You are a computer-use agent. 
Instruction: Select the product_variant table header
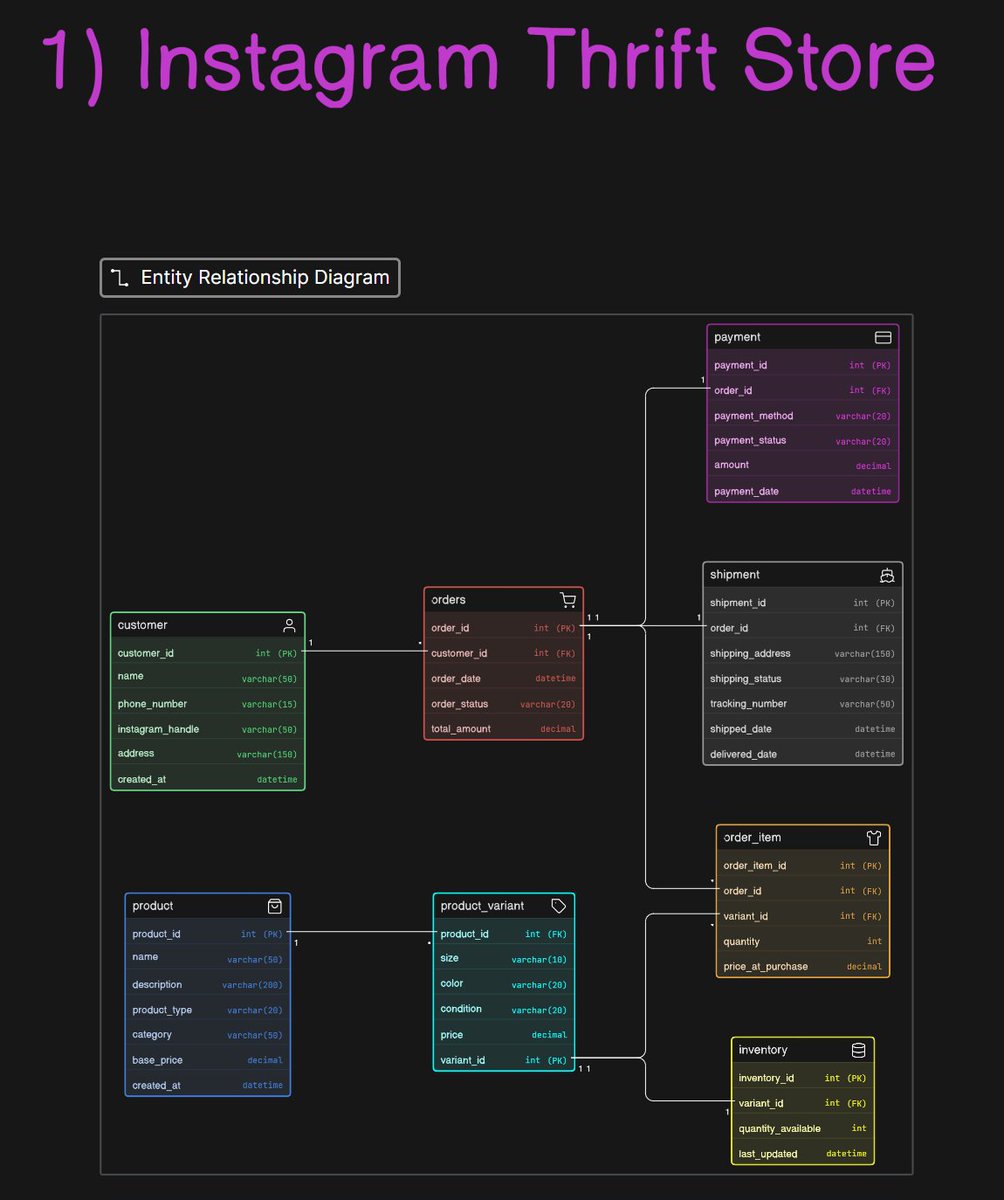tap(504, 906)
